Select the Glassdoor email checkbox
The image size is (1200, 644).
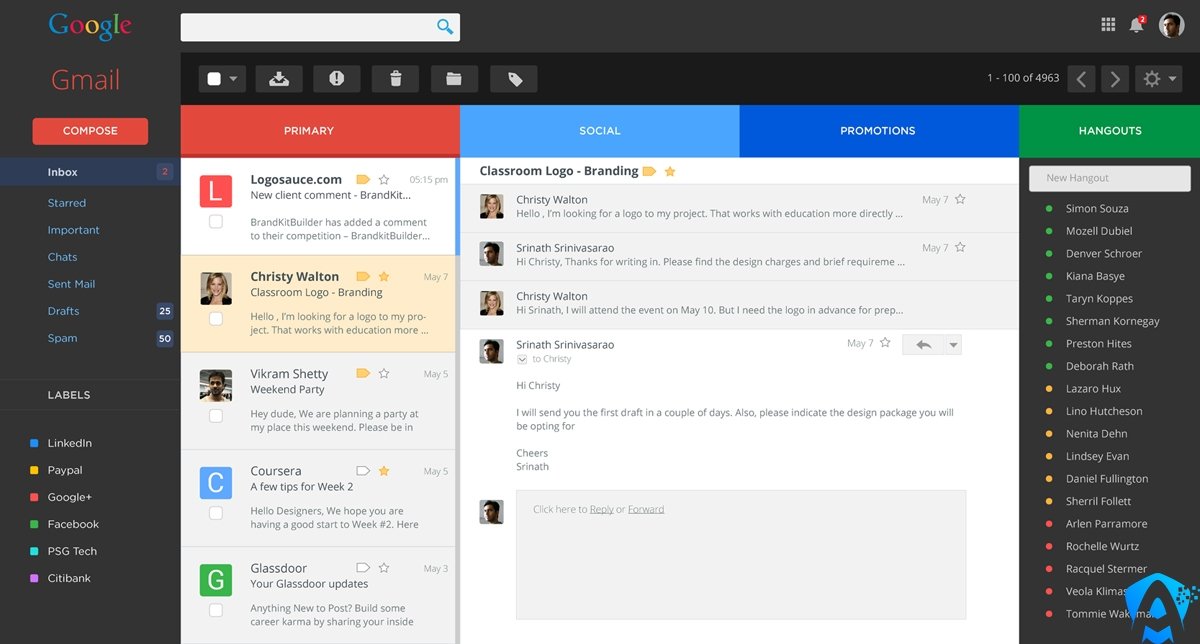(216, 610)
